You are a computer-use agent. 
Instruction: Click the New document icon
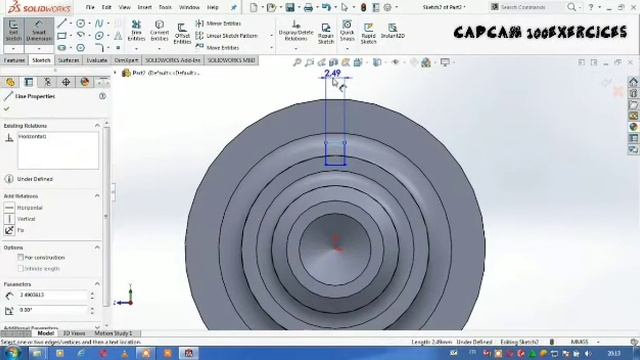[x=253, y=7]
